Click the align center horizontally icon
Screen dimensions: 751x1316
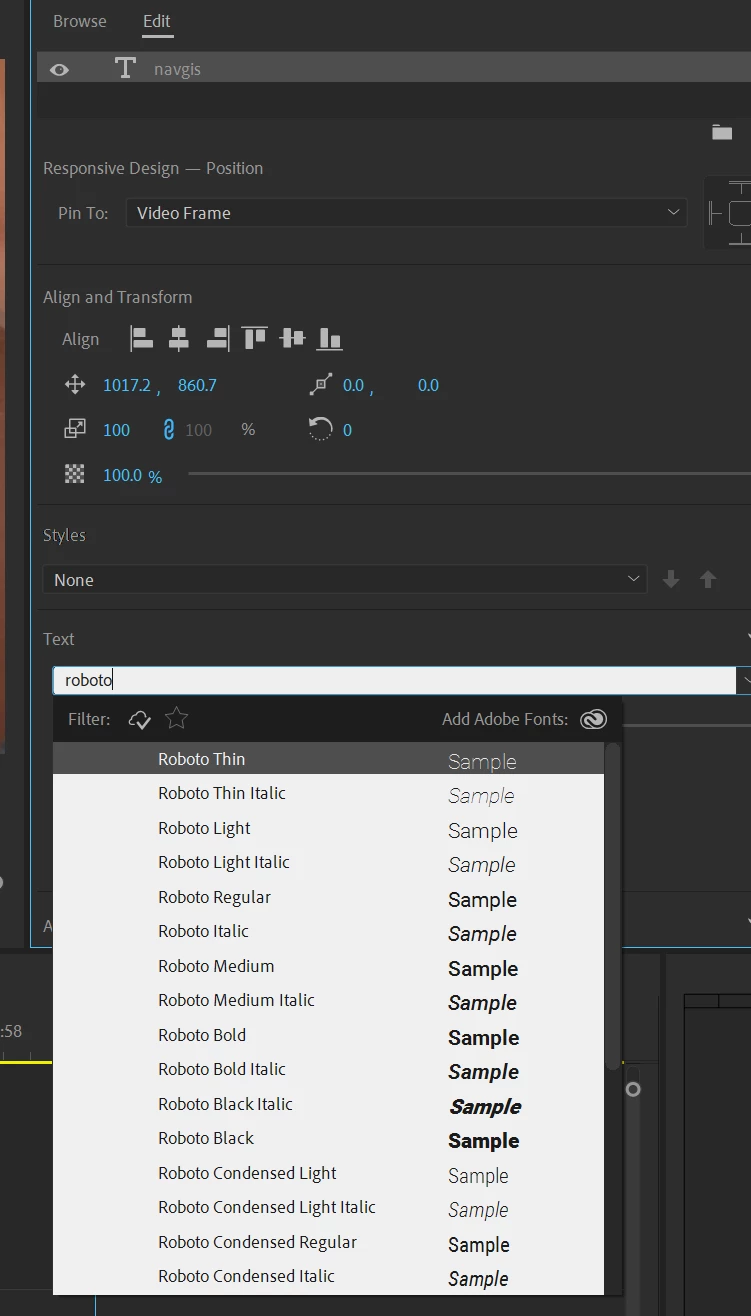coord(179,339)
